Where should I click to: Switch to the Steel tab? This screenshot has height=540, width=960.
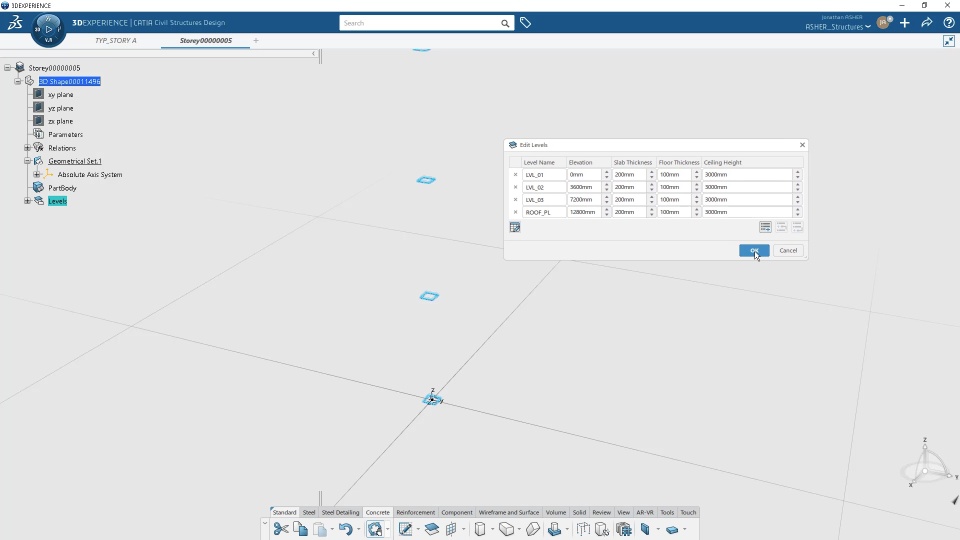pos(309,512)
